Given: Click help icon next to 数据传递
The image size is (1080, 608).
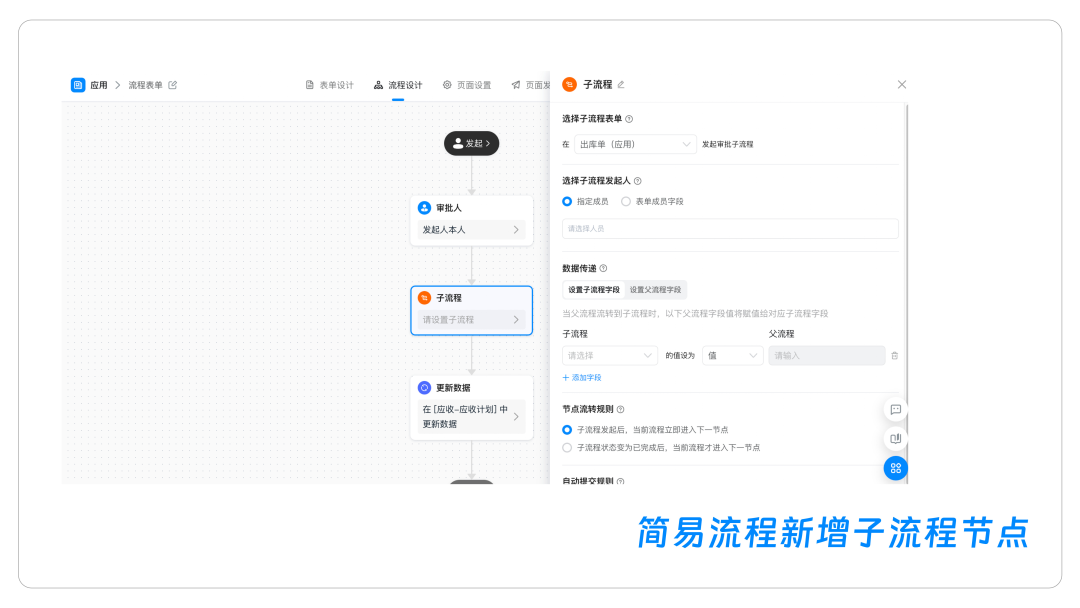Looking at the screenshot, I should pyautogui.click(x=603, y=269).
